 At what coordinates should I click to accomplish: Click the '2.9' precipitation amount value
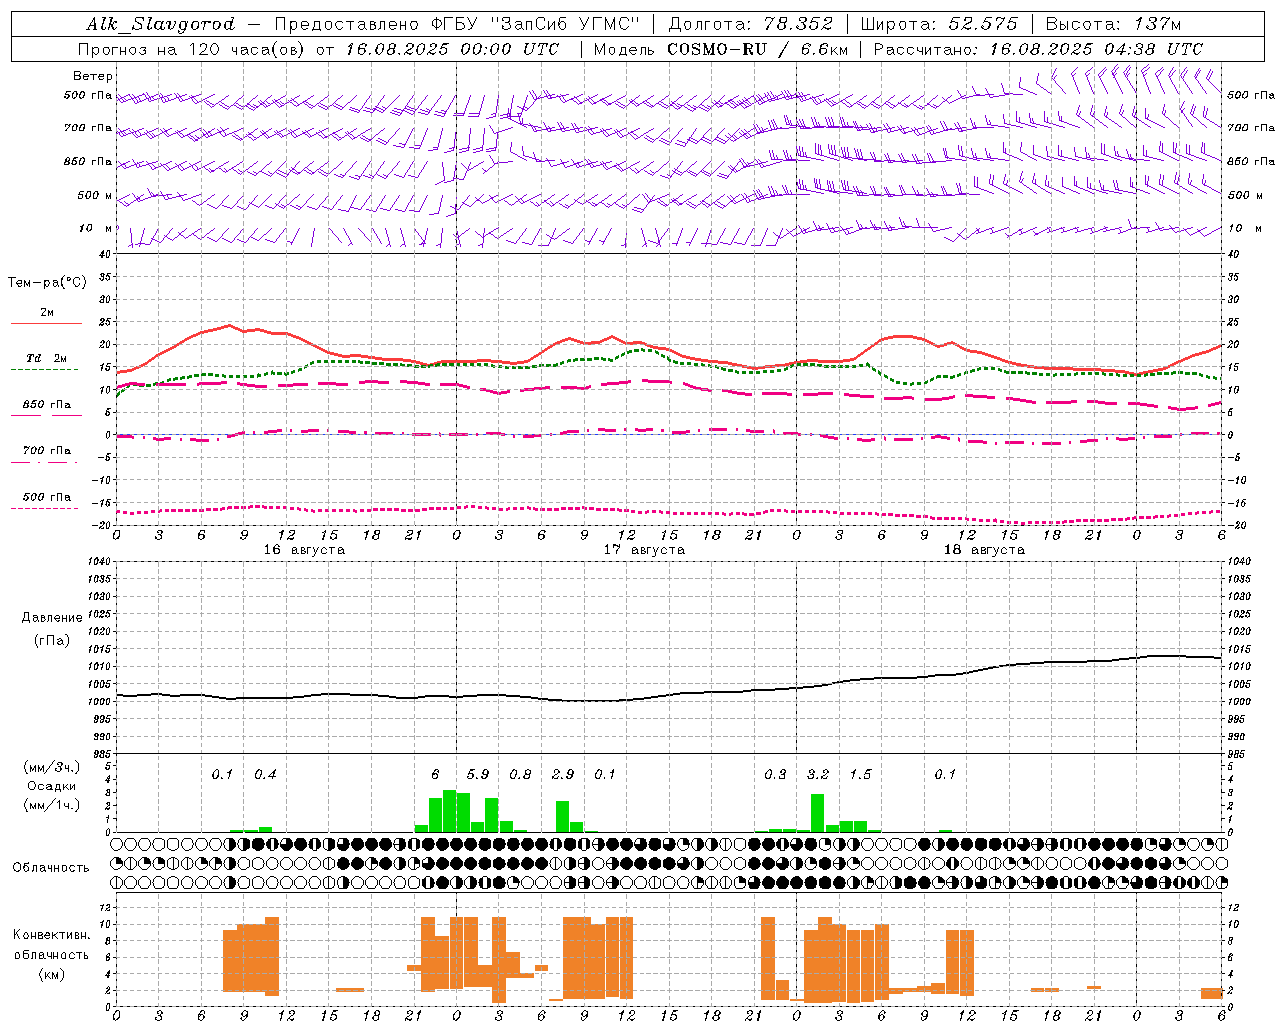pyautogui.click(x=563, y=774)
